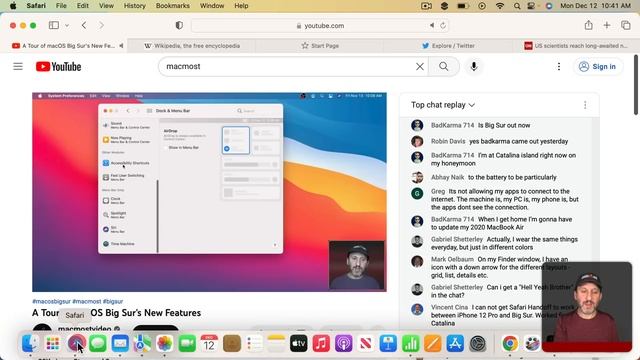This screenshot has width=640, height=360.
Task: Open YouTube settings three-dot menu
Action: click(559, 67)
